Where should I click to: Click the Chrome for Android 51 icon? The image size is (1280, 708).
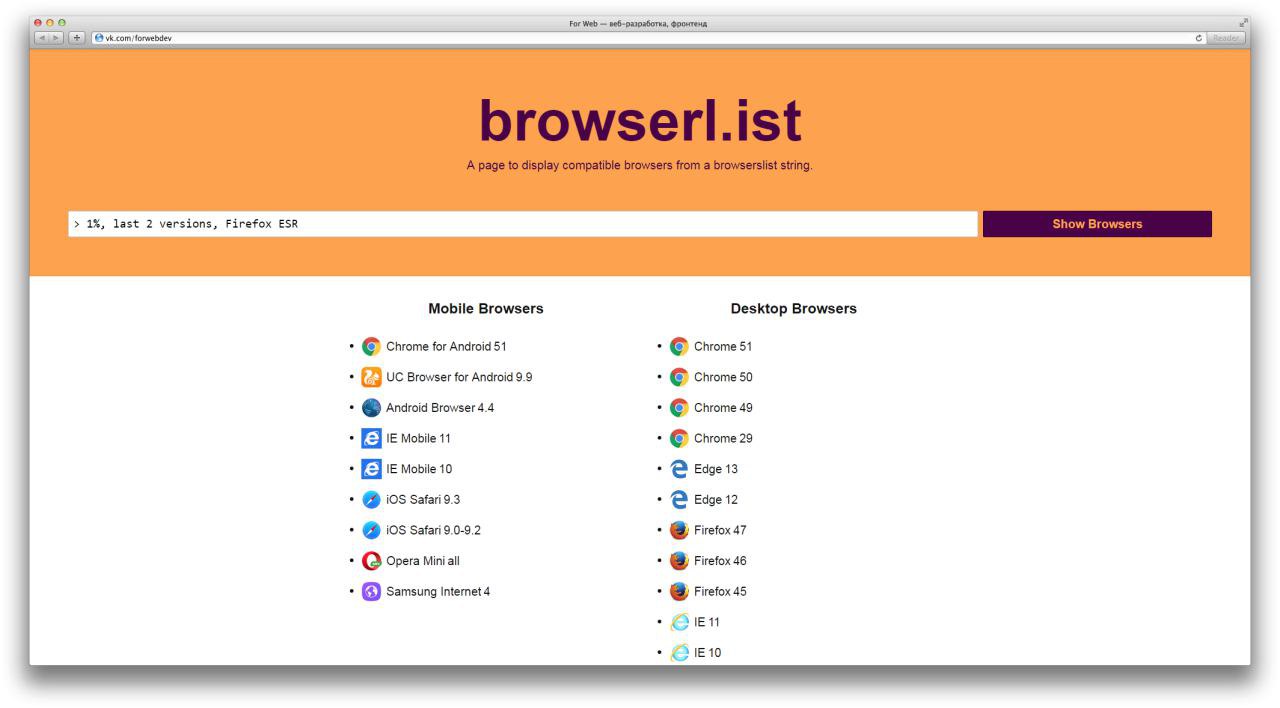(371, 347)
